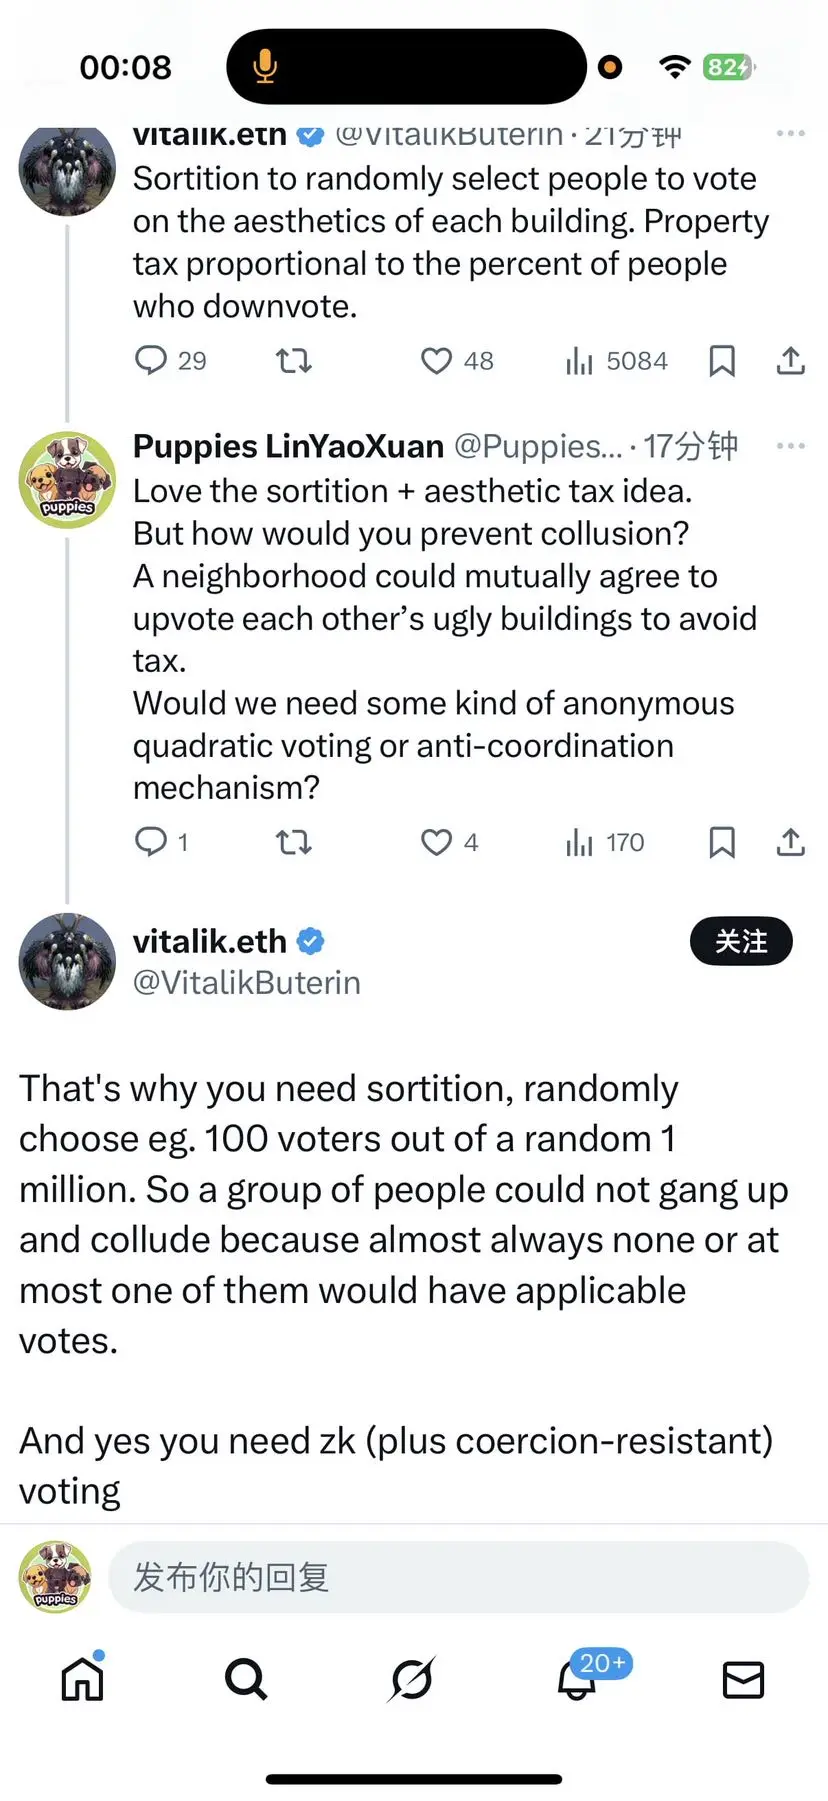Viewport: 828px width, 1801px height.
Task: Share Puppies LinYaoXuan's tweet
Action: 791,842
